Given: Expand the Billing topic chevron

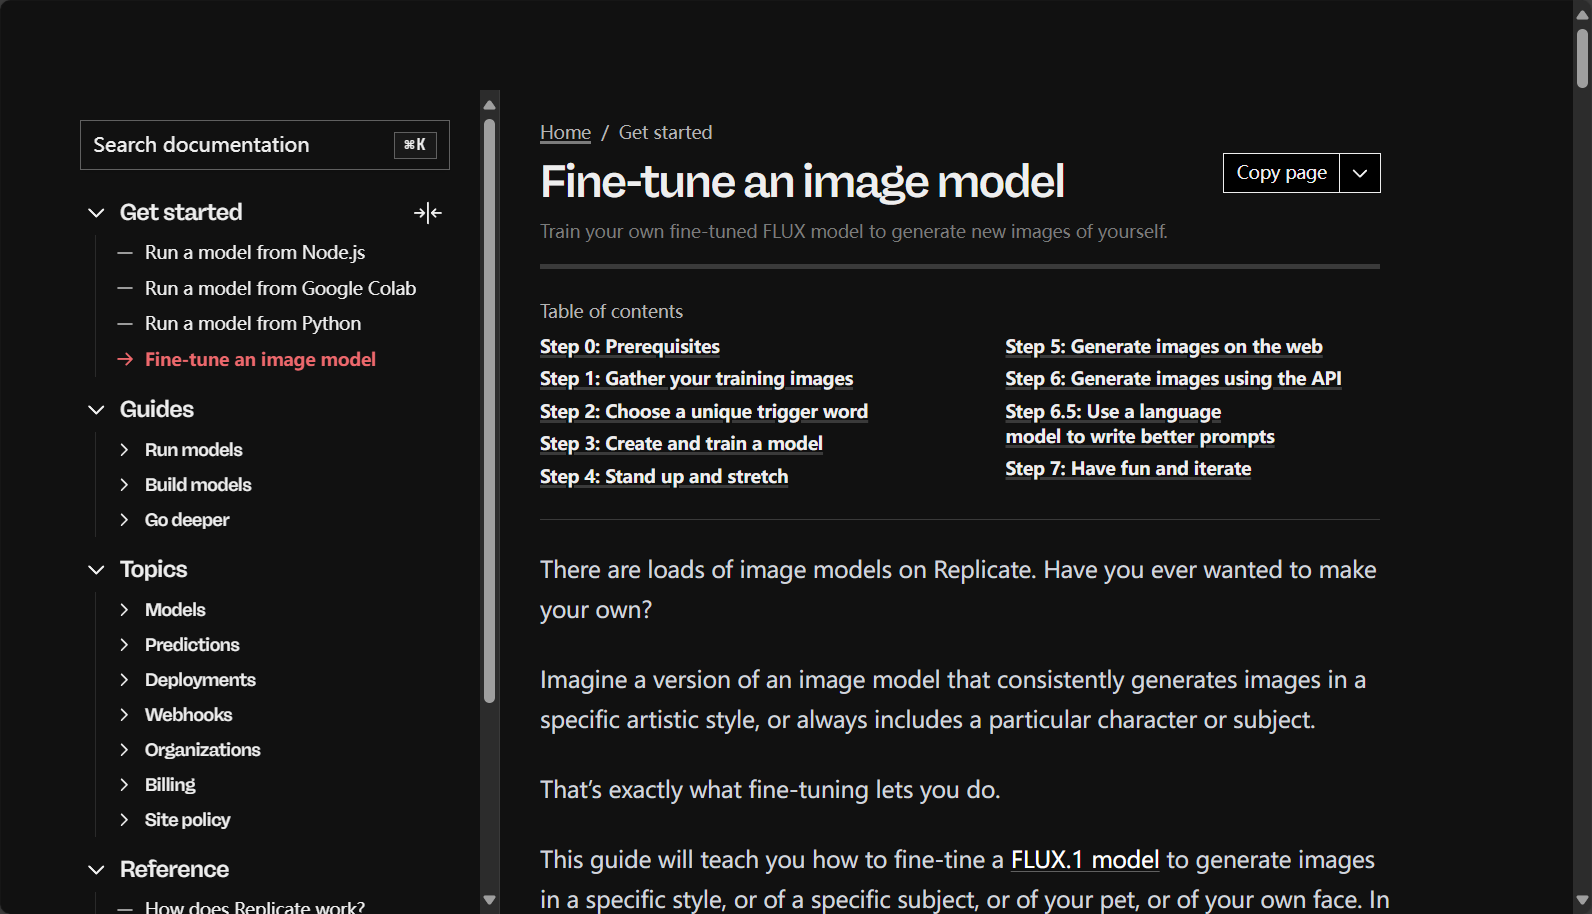Looking at the screenshot, I should coord(124,785).
